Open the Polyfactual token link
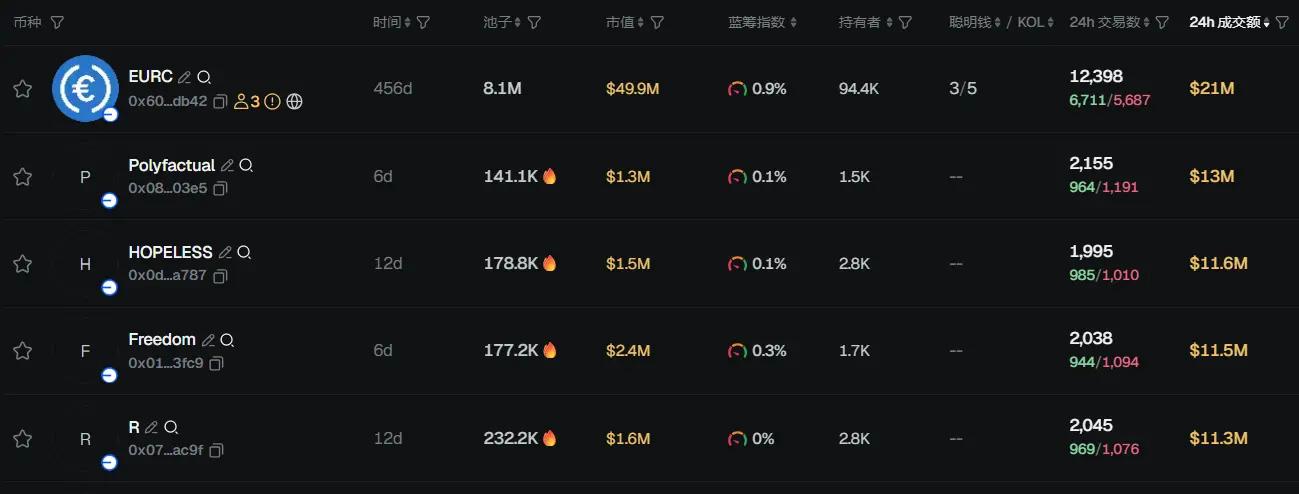Viewport: 1299px width, 494px height. click(x=172, y=165)
